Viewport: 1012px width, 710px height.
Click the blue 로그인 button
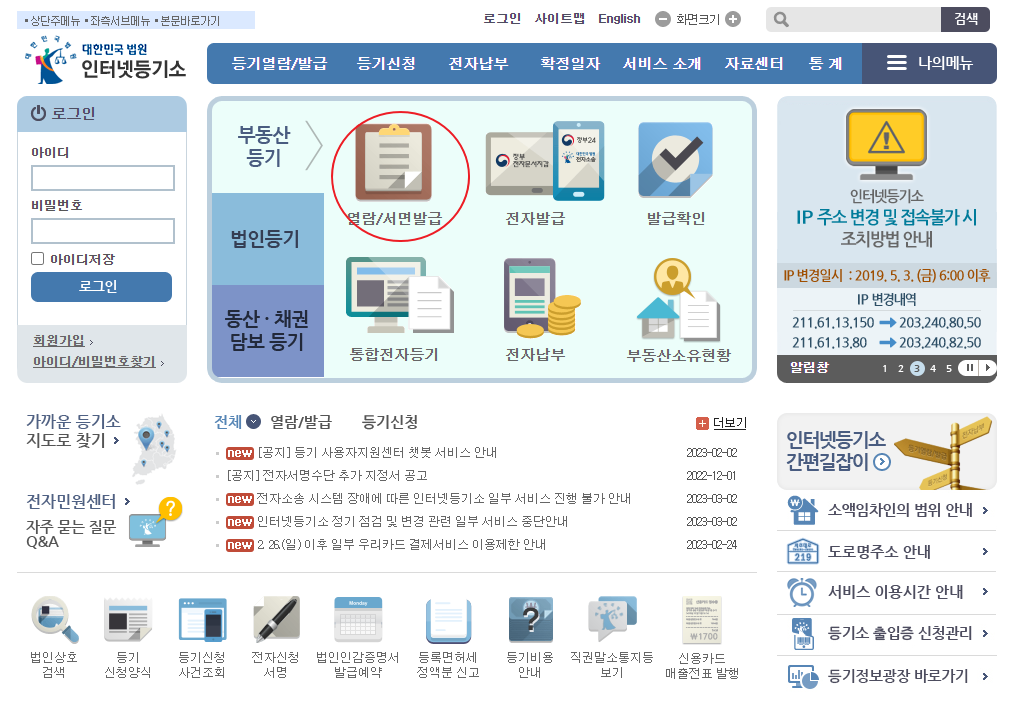pyautogui.click(x=101, y=287)
